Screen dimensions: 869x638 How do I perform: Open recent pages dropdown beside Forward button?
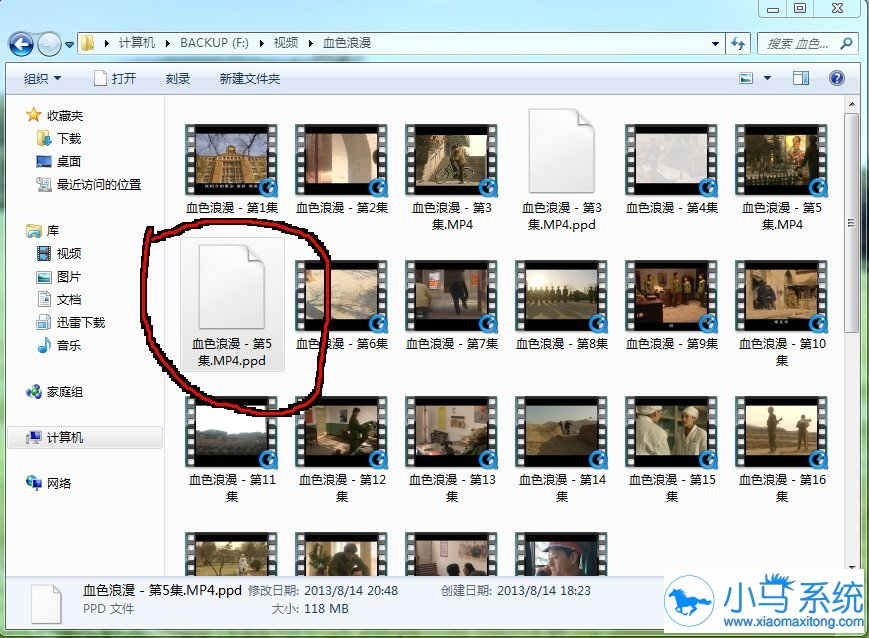point(69,44)
